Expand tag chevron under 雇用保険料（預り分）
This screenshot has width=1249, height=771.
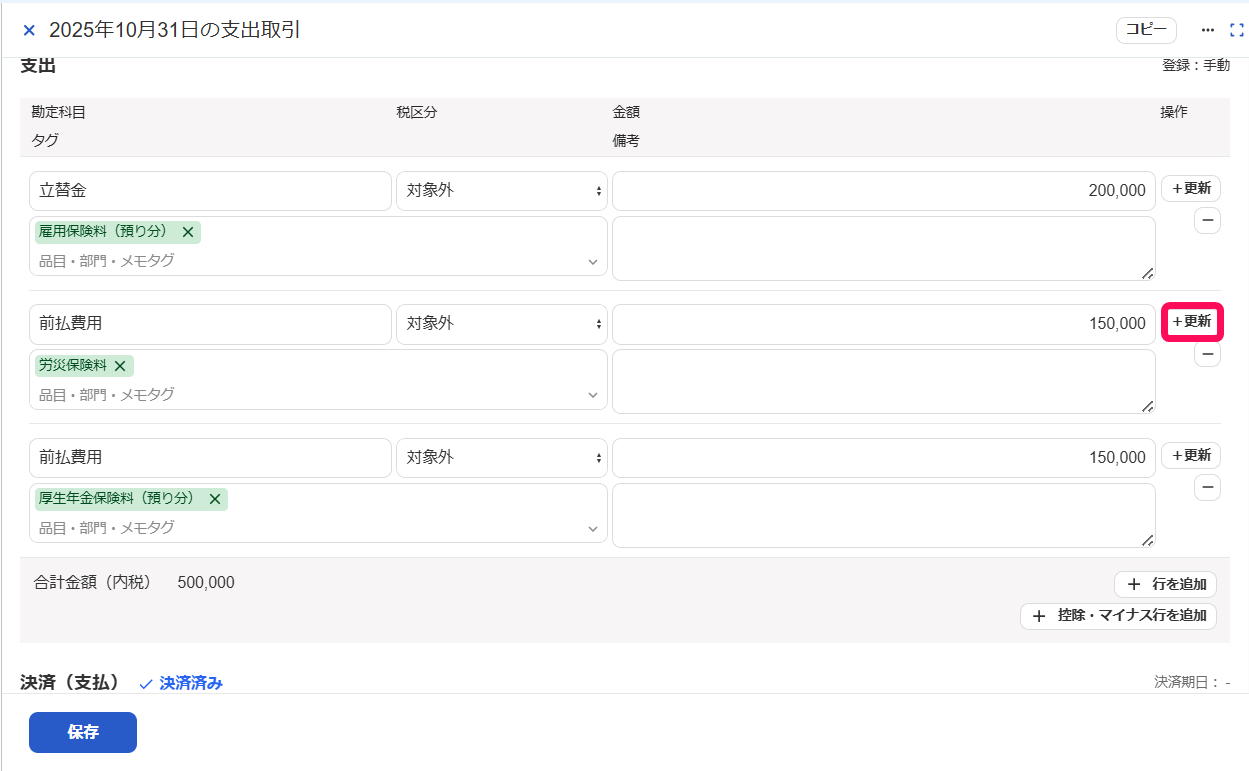click(x=593, y=262)
